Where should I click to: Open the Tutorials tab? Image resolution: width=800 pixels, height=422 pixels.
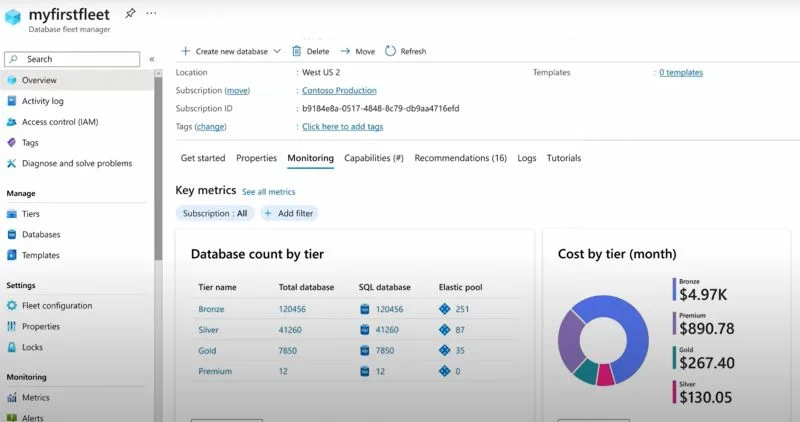pyautogui.click(x=564, y=158)
